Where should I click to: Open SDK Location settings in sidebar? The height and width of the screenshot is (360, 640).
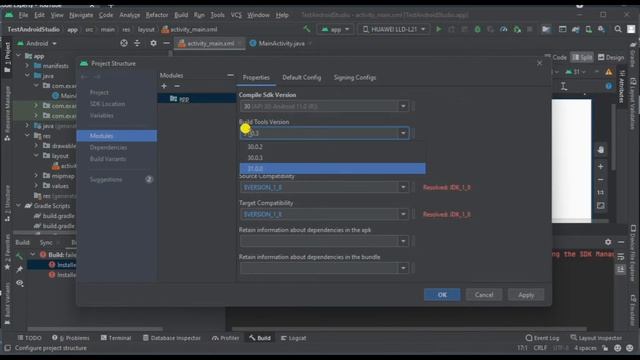(107, 104)
